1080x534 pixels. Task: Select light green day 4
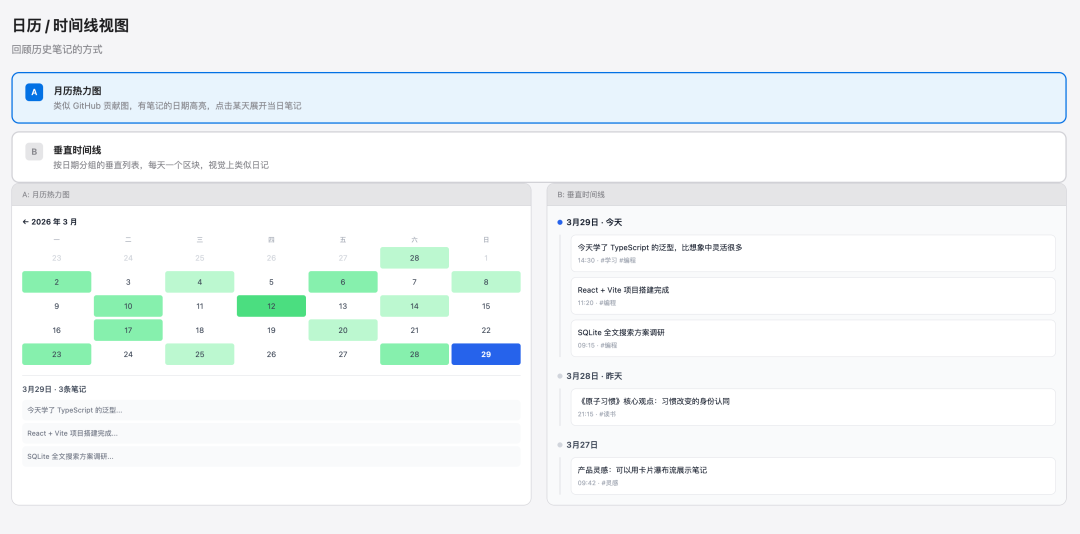point(200,282)
